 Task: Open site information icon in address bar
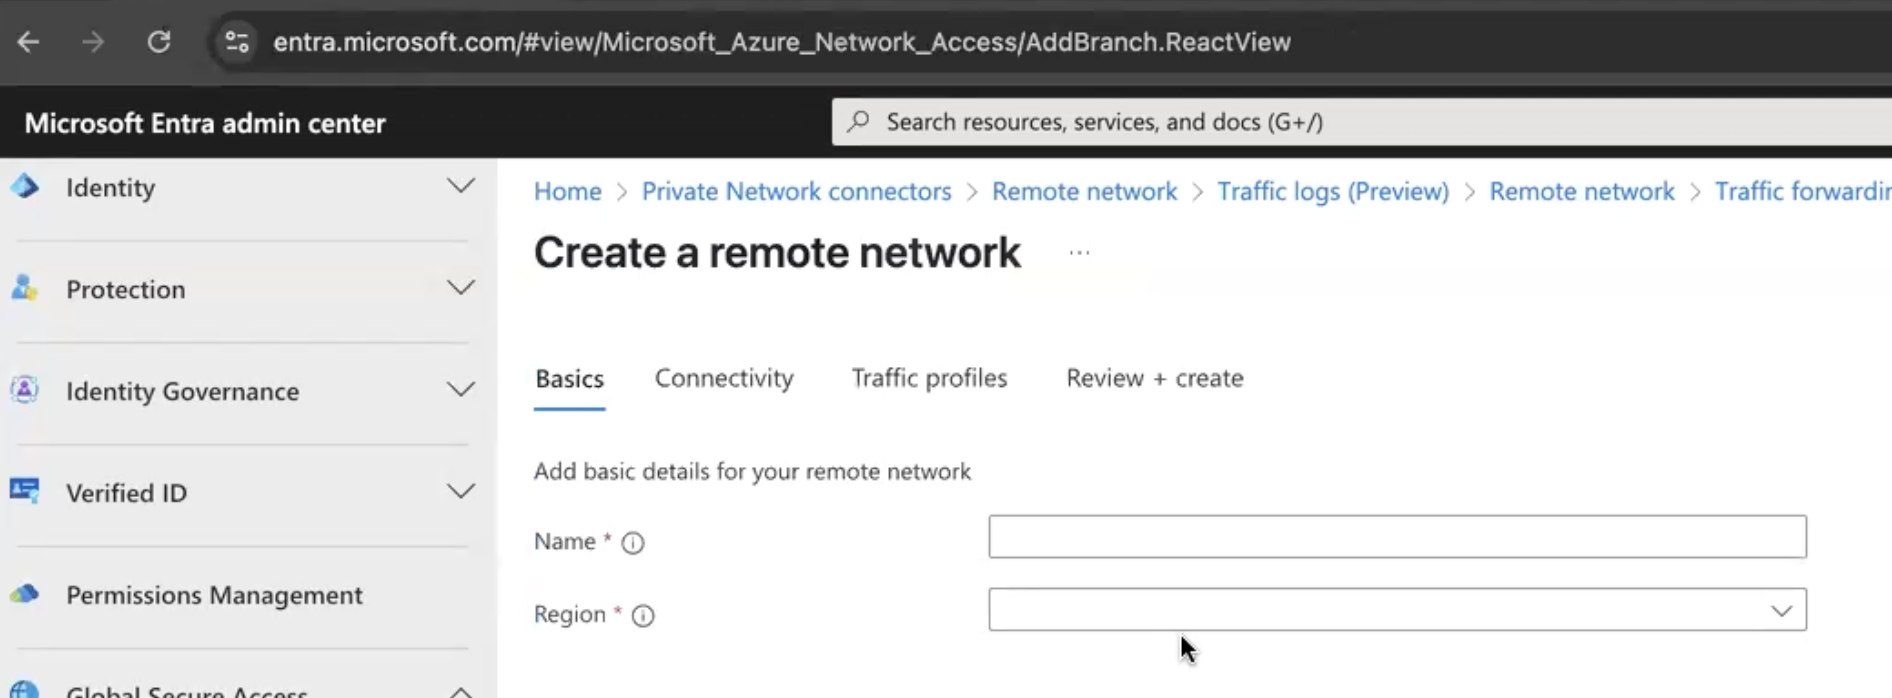click(x=237, y=42)
